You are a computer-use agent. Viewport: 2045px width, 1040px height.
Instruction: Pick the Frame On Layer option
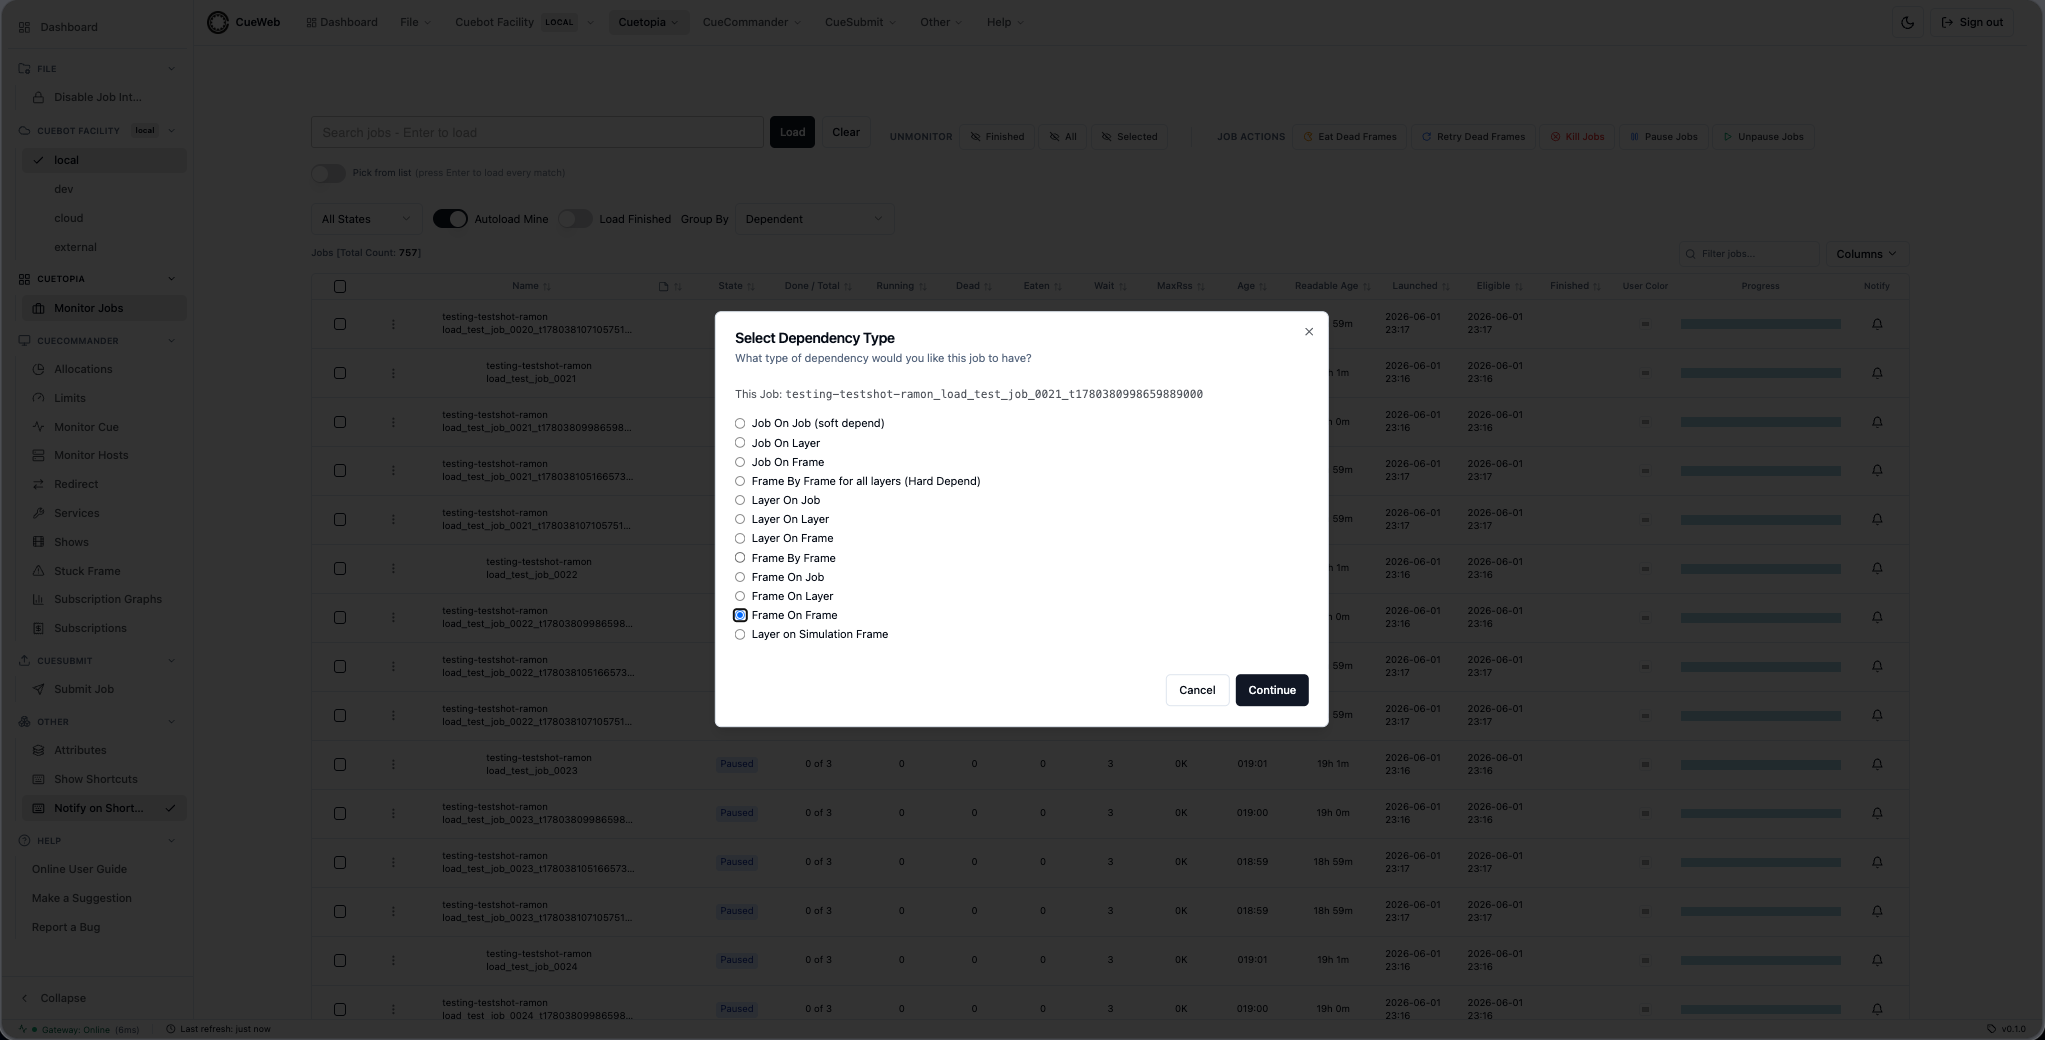click(740, 596)
